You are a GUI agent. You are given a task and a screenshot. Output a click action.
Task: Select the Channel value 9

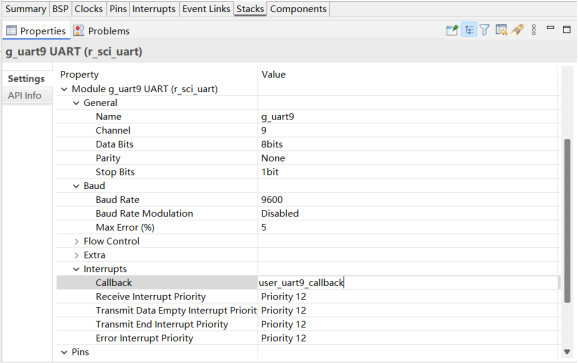tap(264, 130)
